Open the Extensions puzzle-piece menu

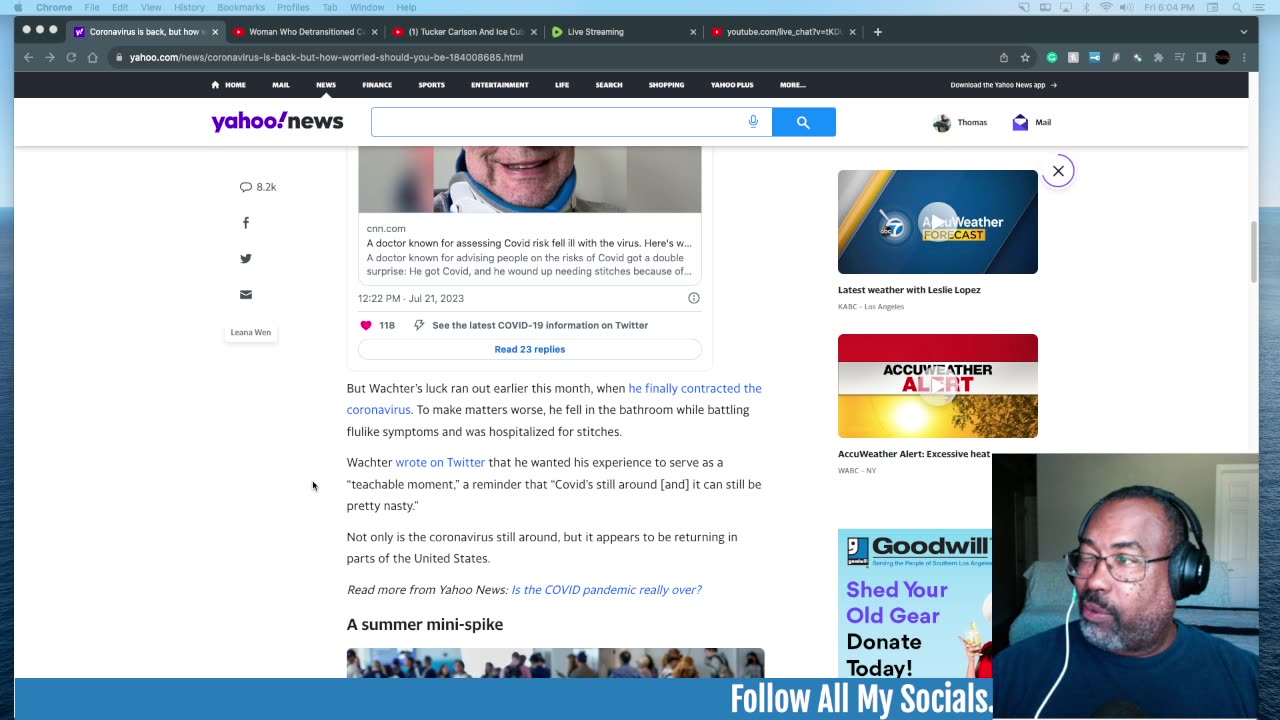[1159, 57]
